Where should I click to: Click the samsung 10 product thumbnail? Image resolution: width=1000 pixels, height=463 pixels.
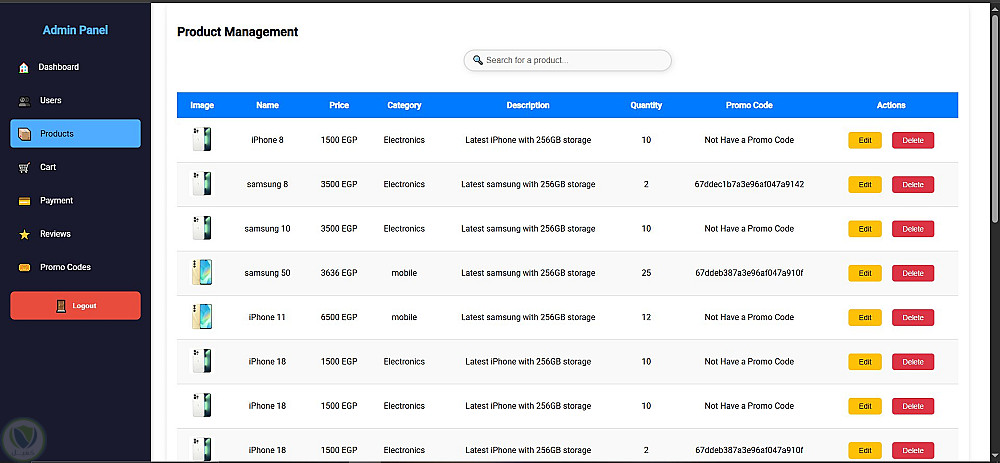point(202,228)
